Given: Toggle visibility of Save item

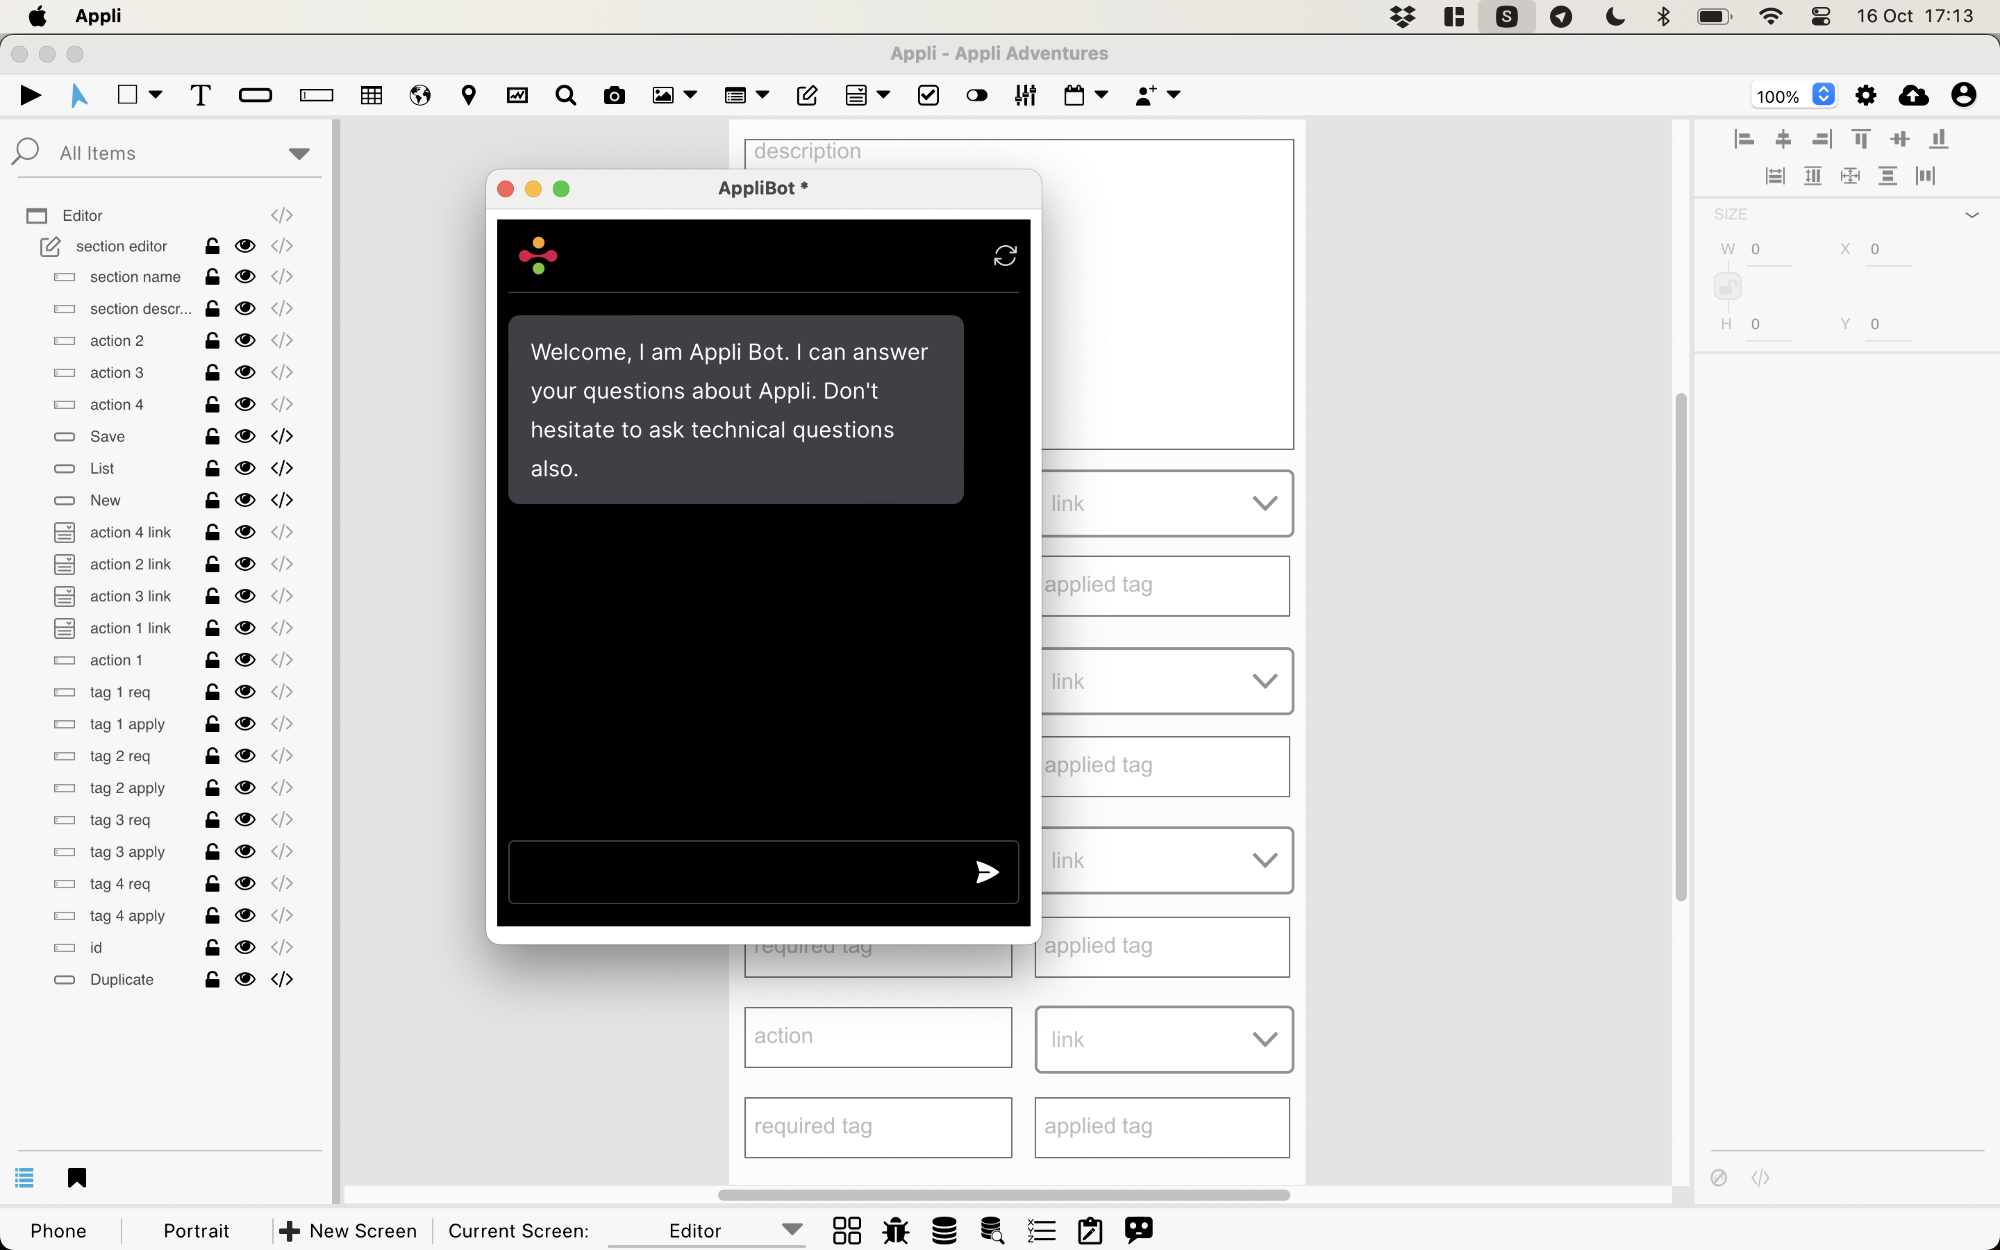Looking at the screenshot, I should pyautogui.click(x=245, y=436).
